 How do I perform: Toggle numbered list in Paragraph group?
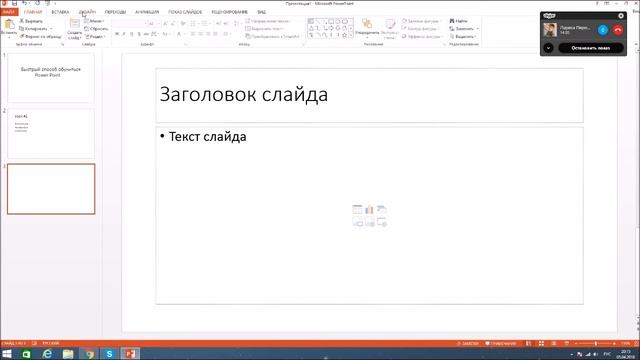pyautogui.click(x=205, y=24)
